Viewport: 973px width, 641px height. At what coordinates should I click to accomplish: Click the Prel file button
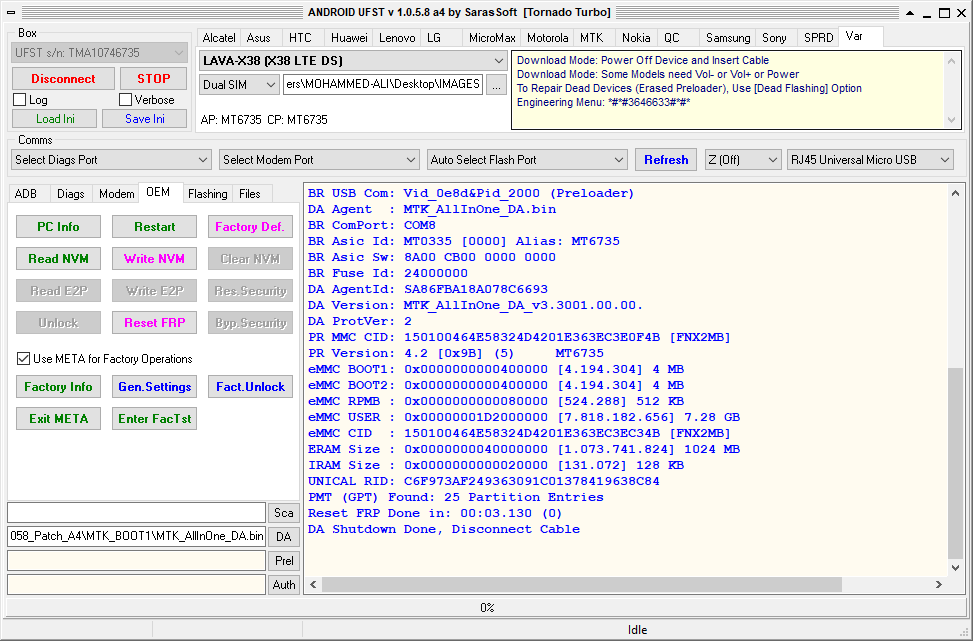[284, 561]
